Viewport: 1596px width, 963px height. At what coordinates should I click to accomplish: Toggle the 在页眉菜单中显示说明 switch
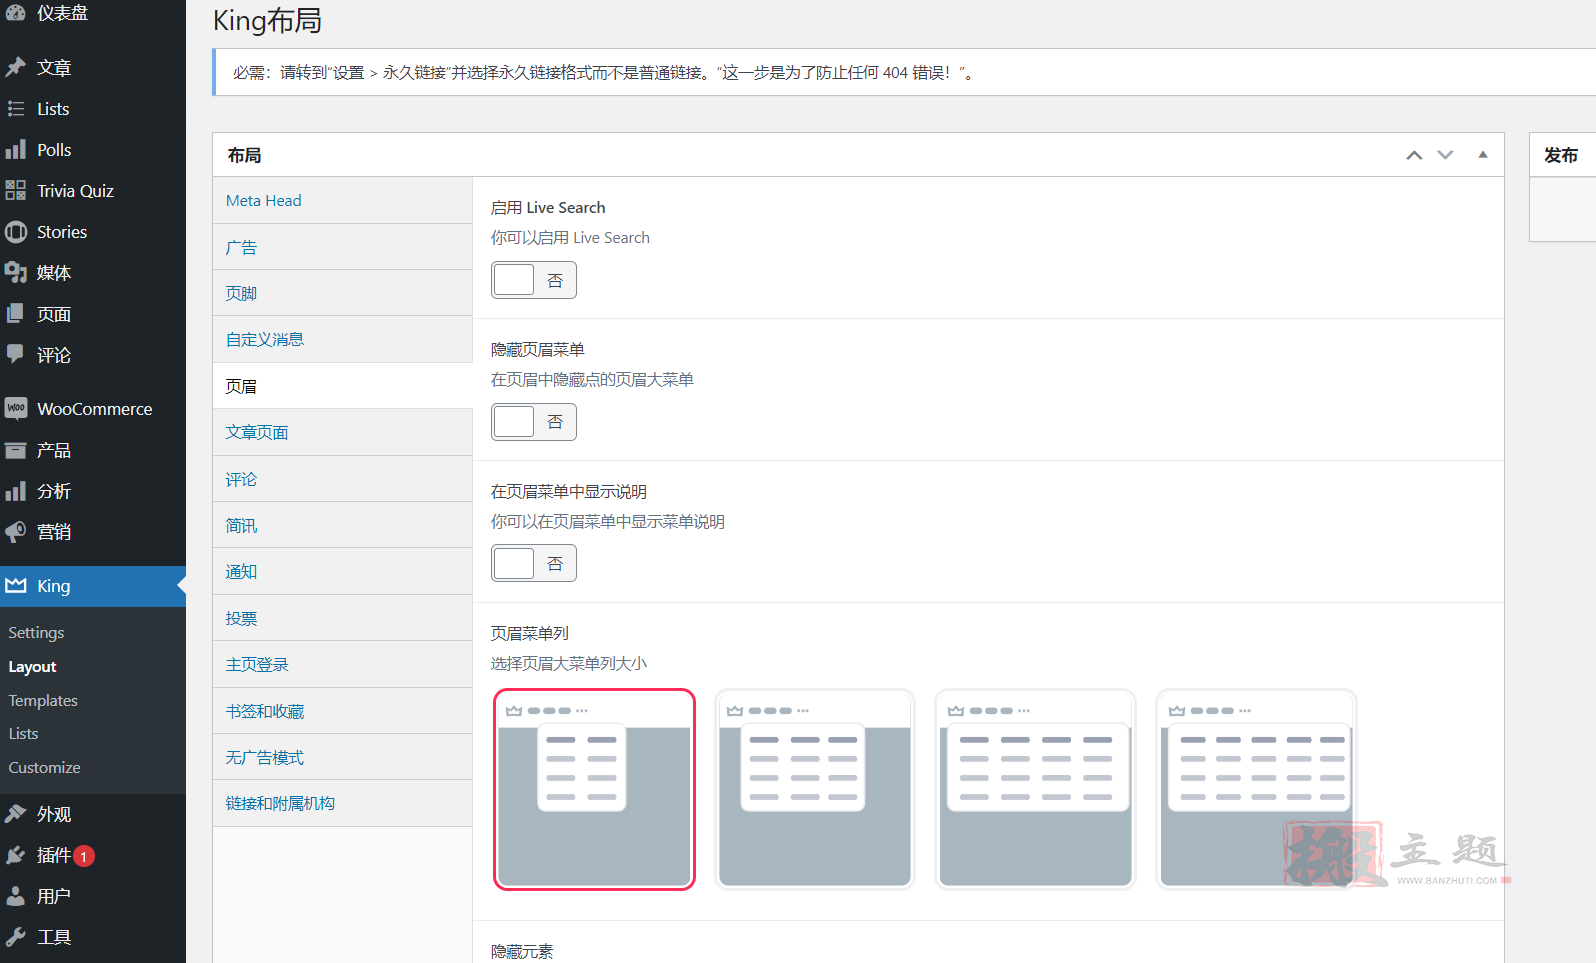click(534, 564)
